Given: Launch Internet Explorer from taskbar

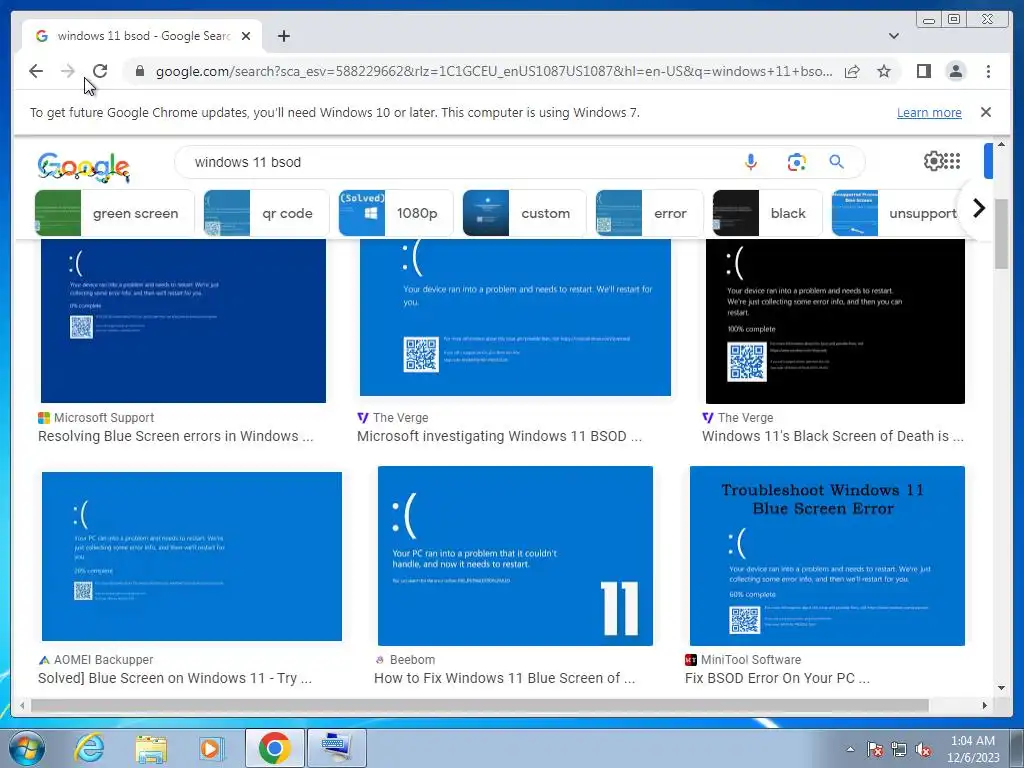Looking at the screenshot, I should pos(89,748).
